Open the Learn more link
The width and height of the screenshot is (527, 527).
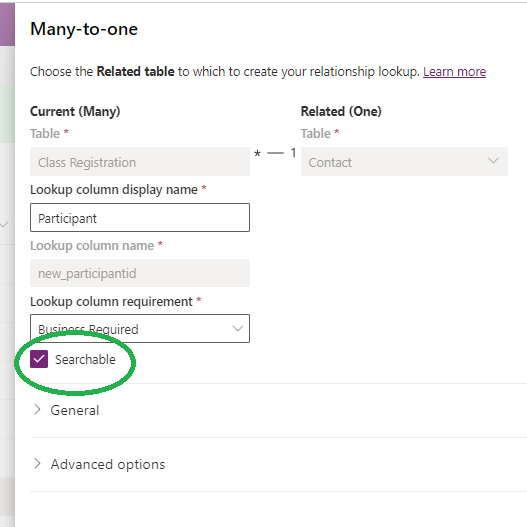pyautogui.click(x=454, y=72)
